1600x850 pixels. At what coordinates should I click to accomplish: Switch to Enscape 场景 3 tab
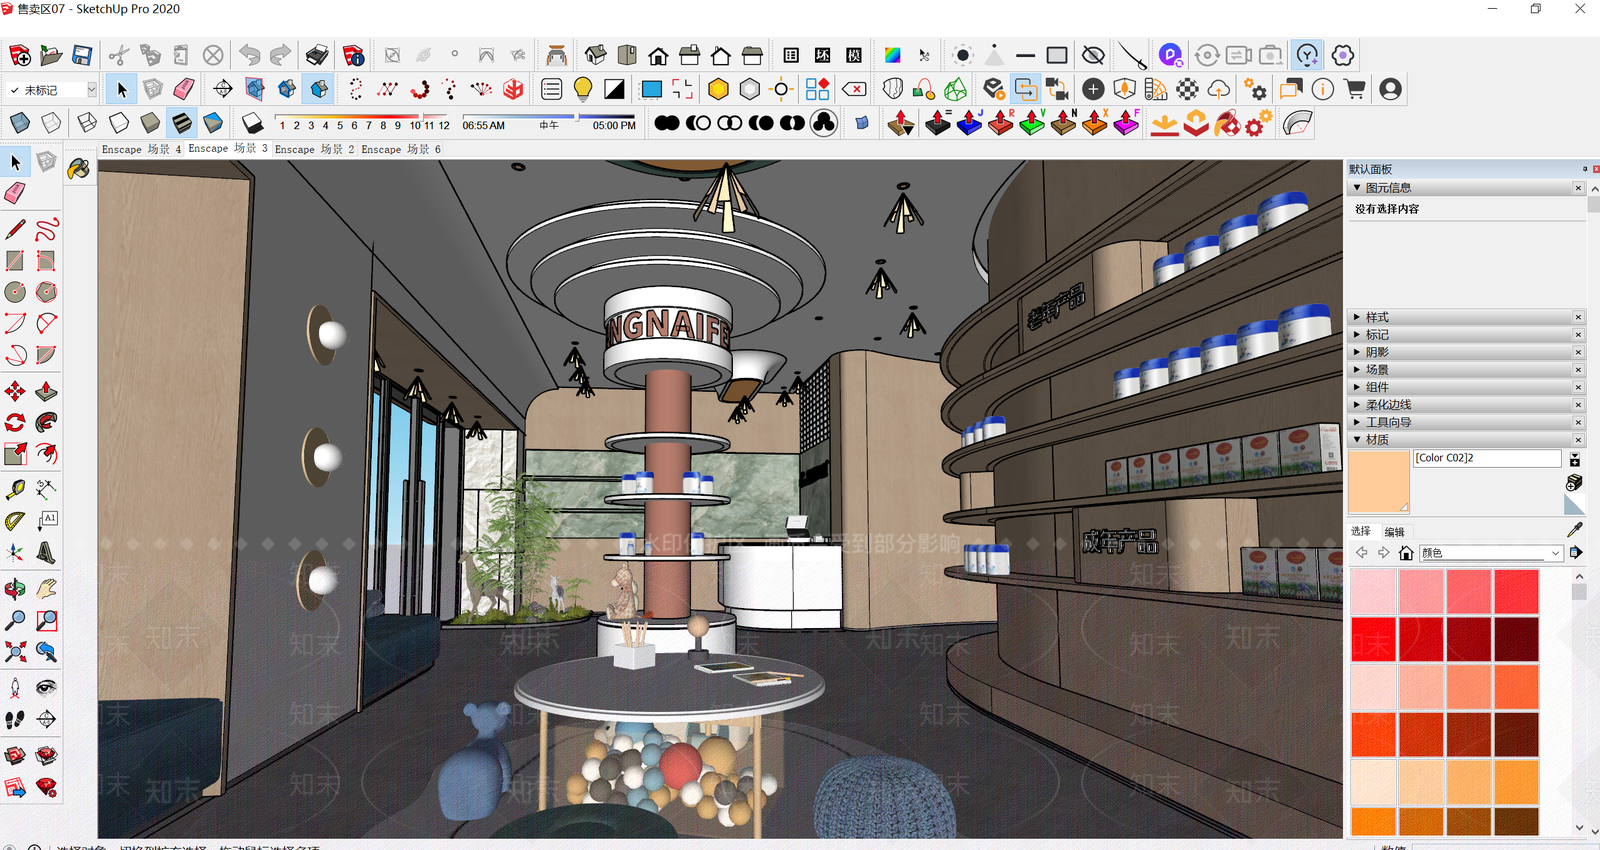228,148
